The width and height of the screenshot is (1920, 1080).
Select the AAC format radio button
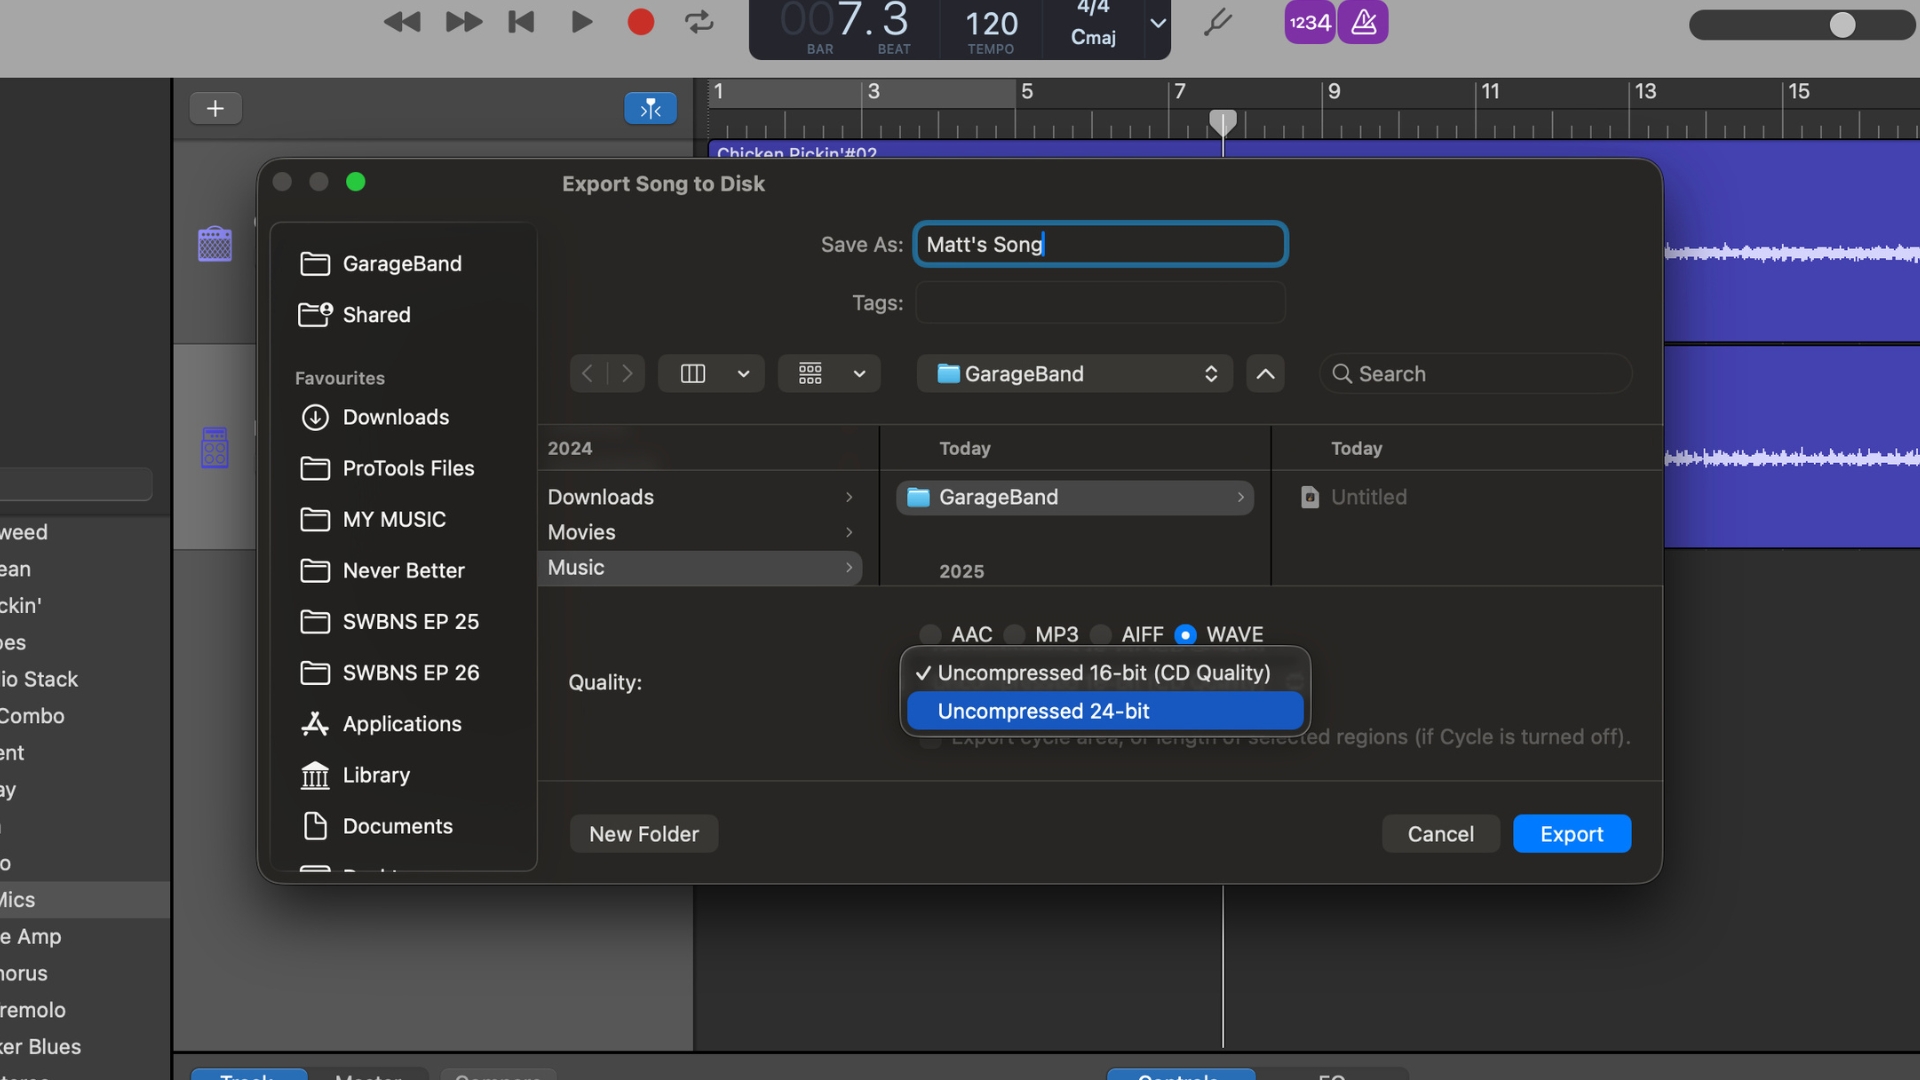930,634
